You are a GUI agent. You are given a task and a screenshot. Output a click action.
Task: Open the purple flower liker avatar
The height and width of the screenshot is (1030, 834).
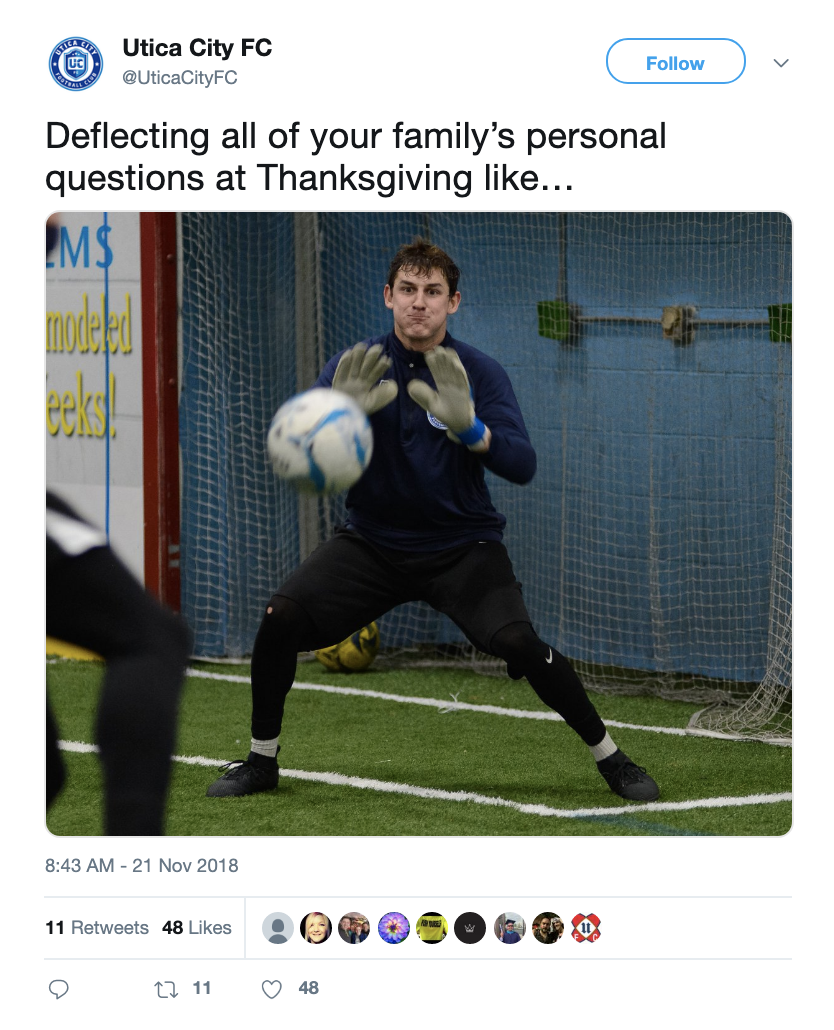point(393,928)
